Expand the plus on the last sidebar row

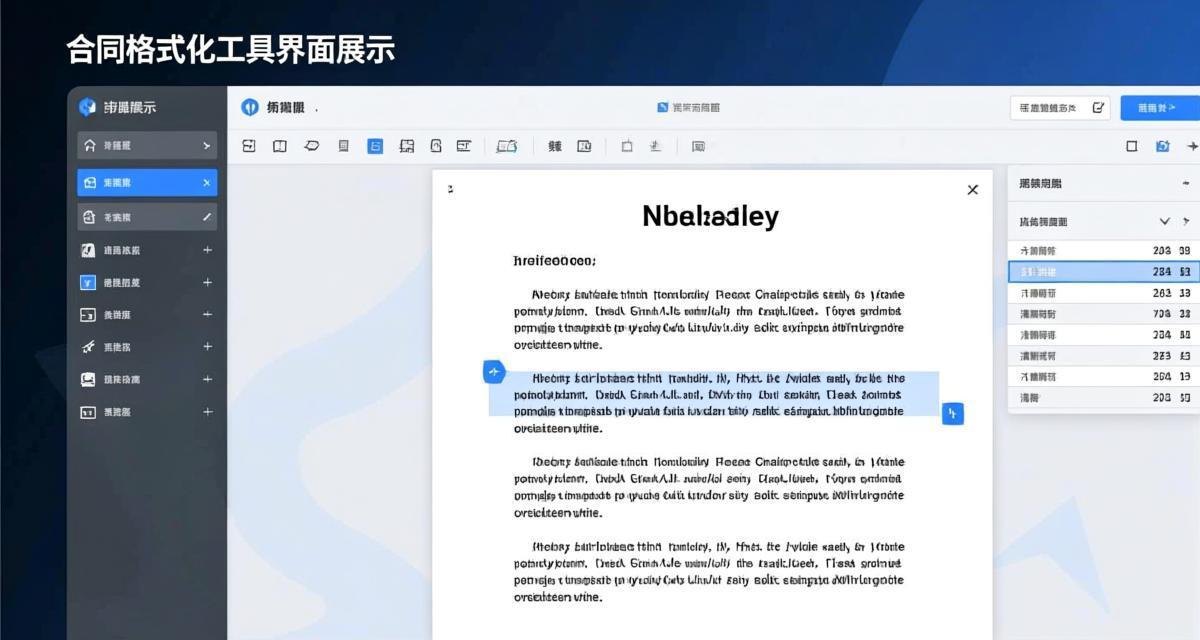pos(207,411)
